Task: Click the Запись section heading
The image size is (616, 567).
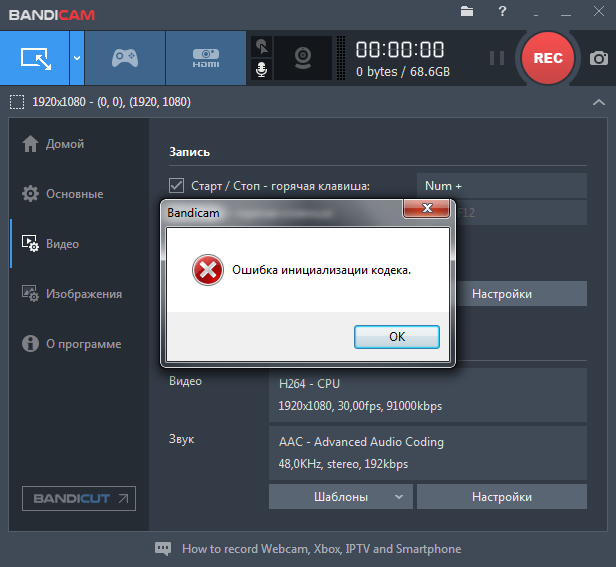Action: point(189,152)
